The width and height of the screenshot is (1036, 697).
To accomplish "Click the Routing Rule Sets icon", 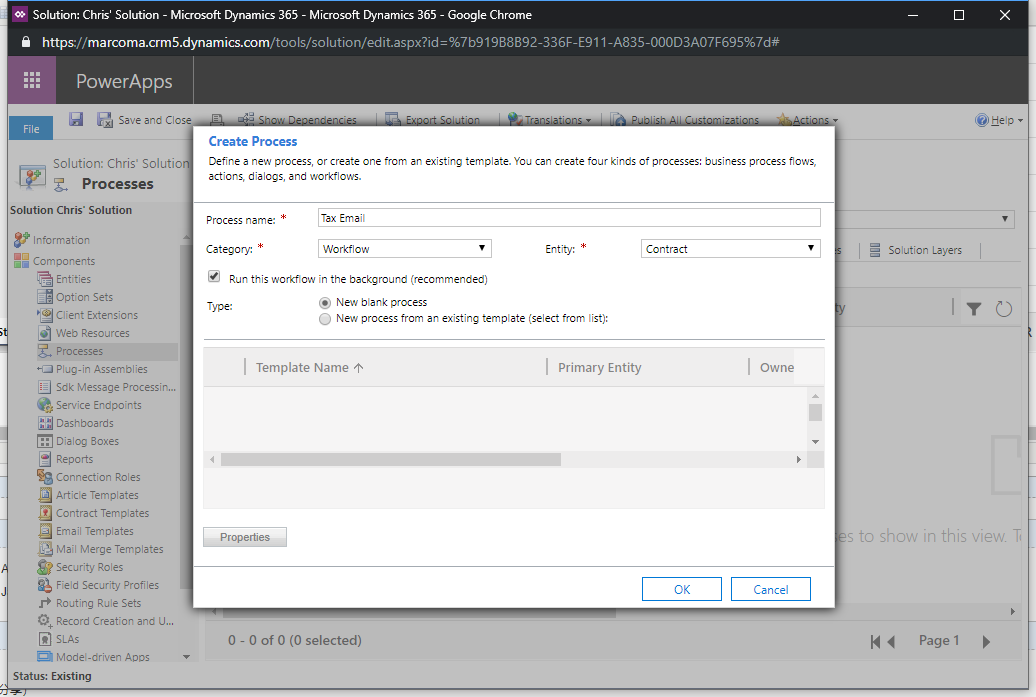I will [45, 603].
